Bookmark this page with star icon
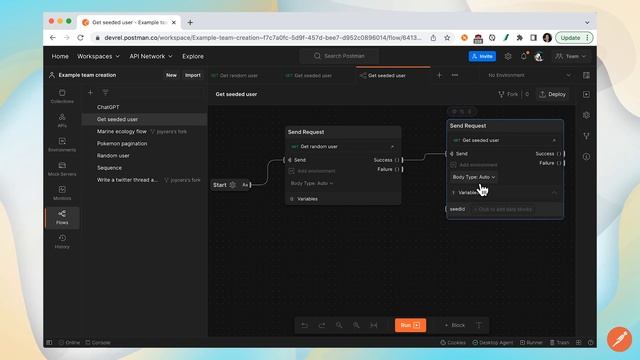 point(447,38)
